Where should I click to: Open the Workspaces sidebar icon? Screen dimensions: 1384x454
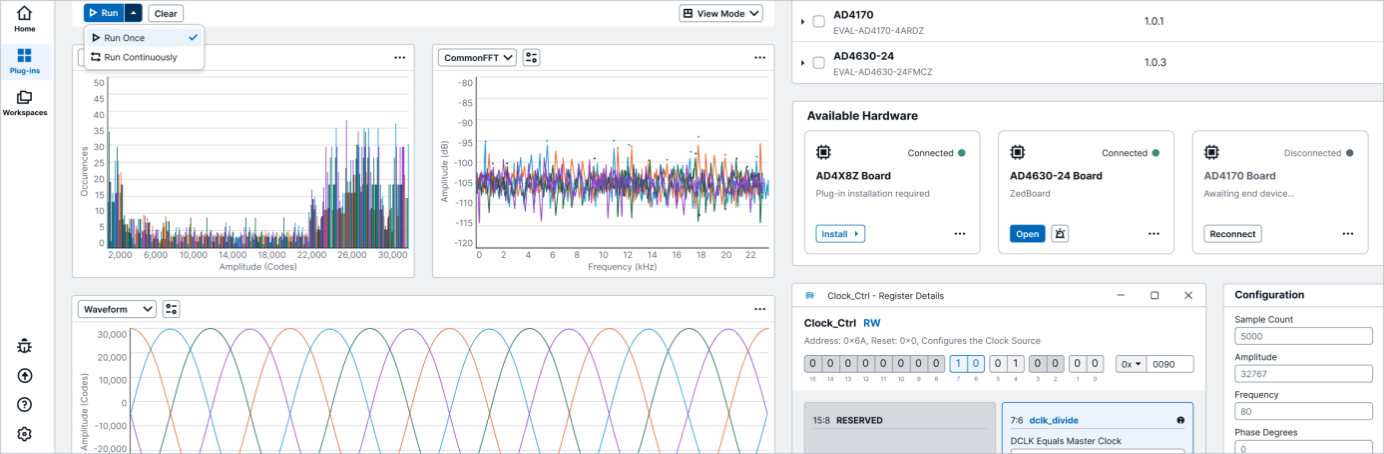click(25, 102)
